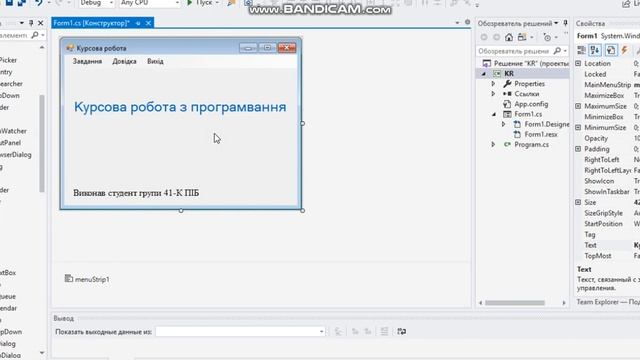Toggle word wrap in the Output toolbar

click(402, 331)
